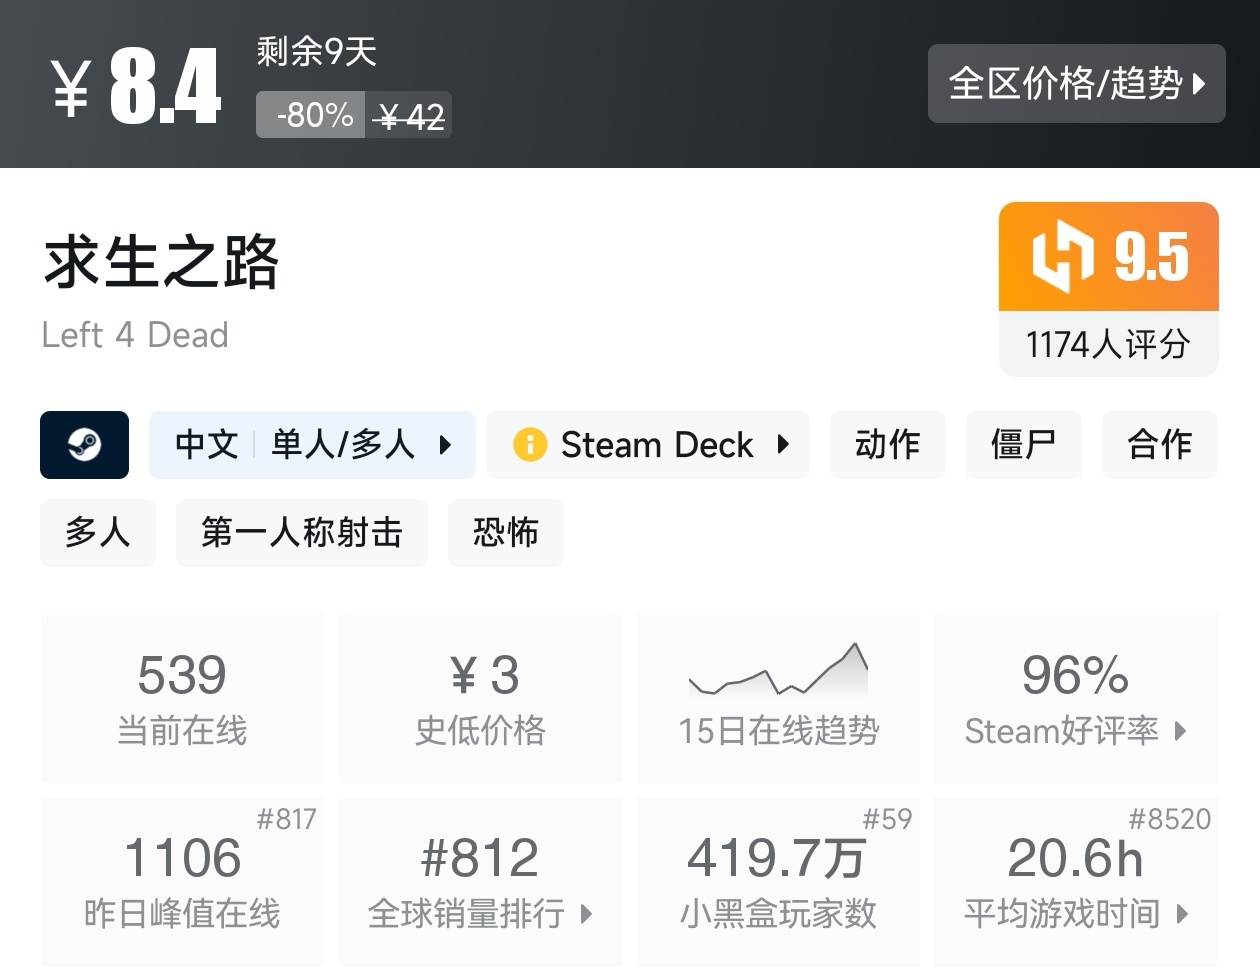1260x968 pixels.
Task: Click the 1174人评分 rating count link
Action: pyautogui.click(x=1107, y=344)
